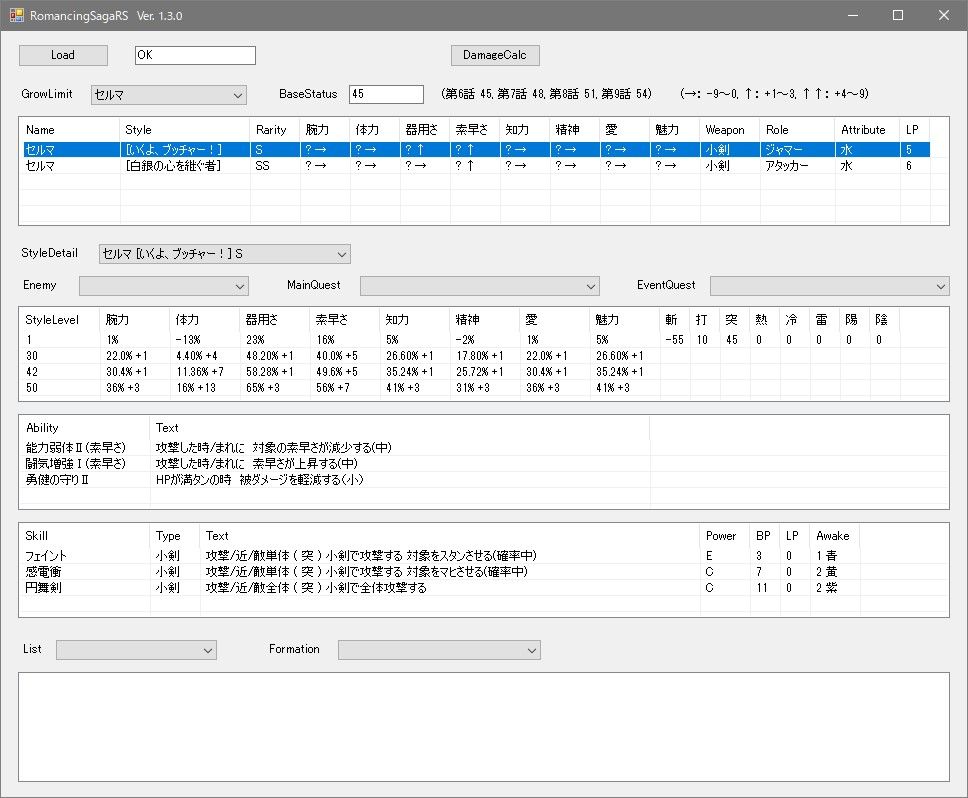Click the Type column header in skill list

pyautogui.click(x=175, y=536)
